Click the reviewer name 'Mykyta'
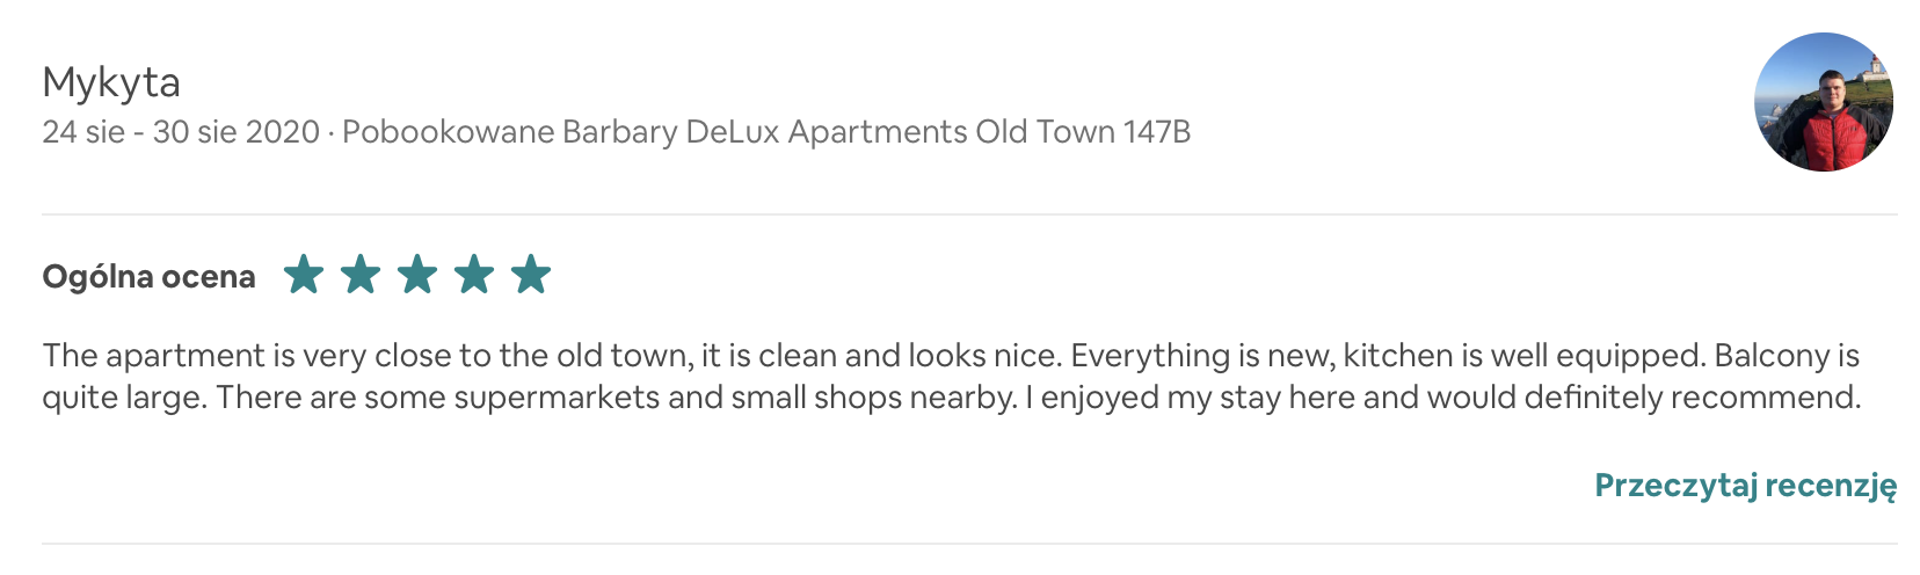This screenshot has height=575, width=1920. coord(111,82)
